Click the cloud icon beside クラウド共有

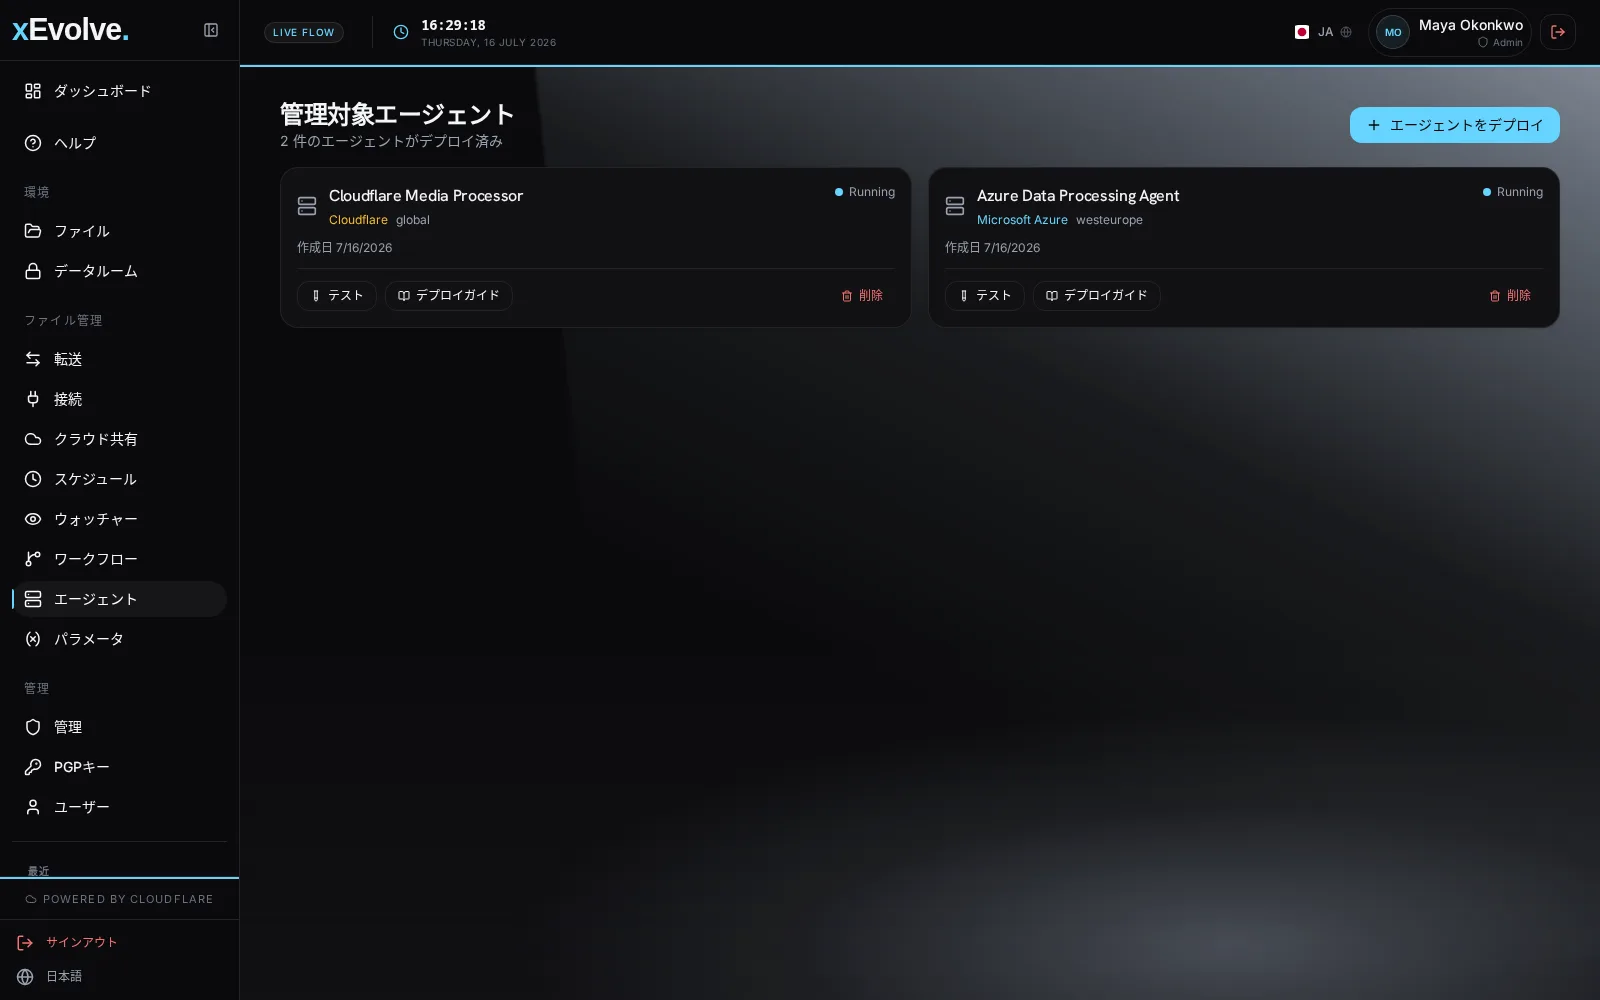pos(33,439)
